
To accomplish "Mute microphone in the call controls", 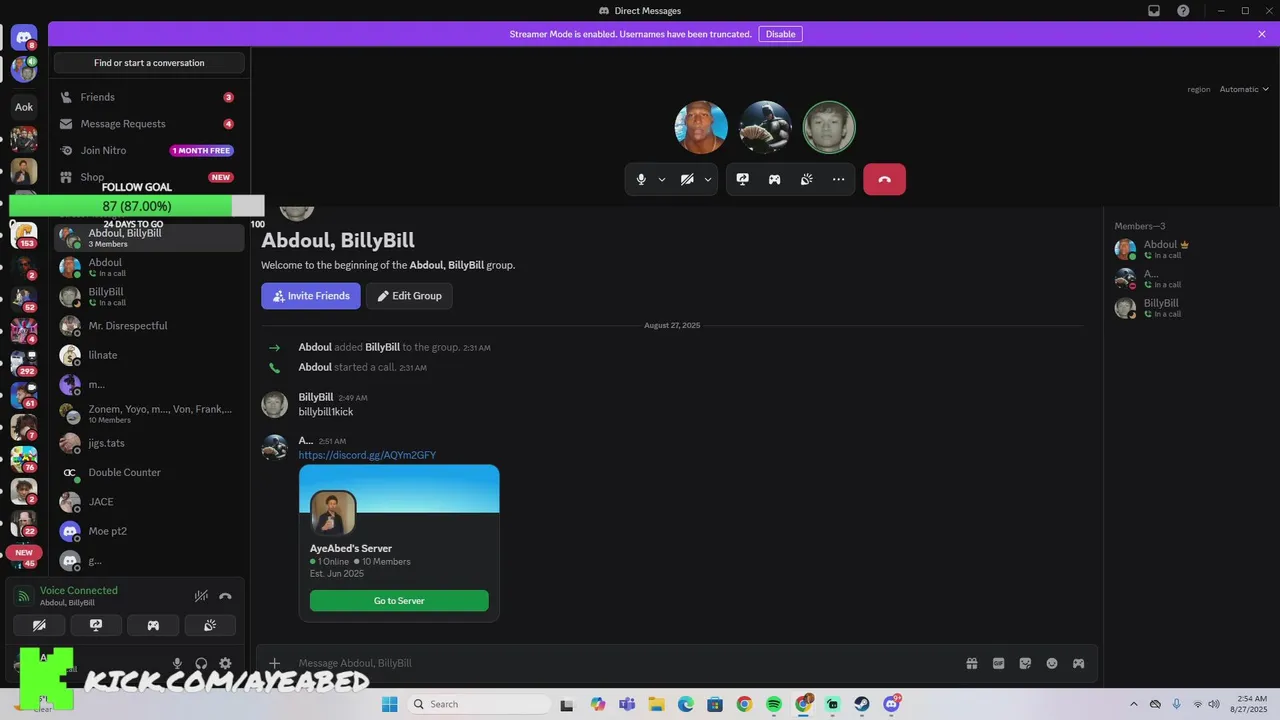I will click(642, 179).
